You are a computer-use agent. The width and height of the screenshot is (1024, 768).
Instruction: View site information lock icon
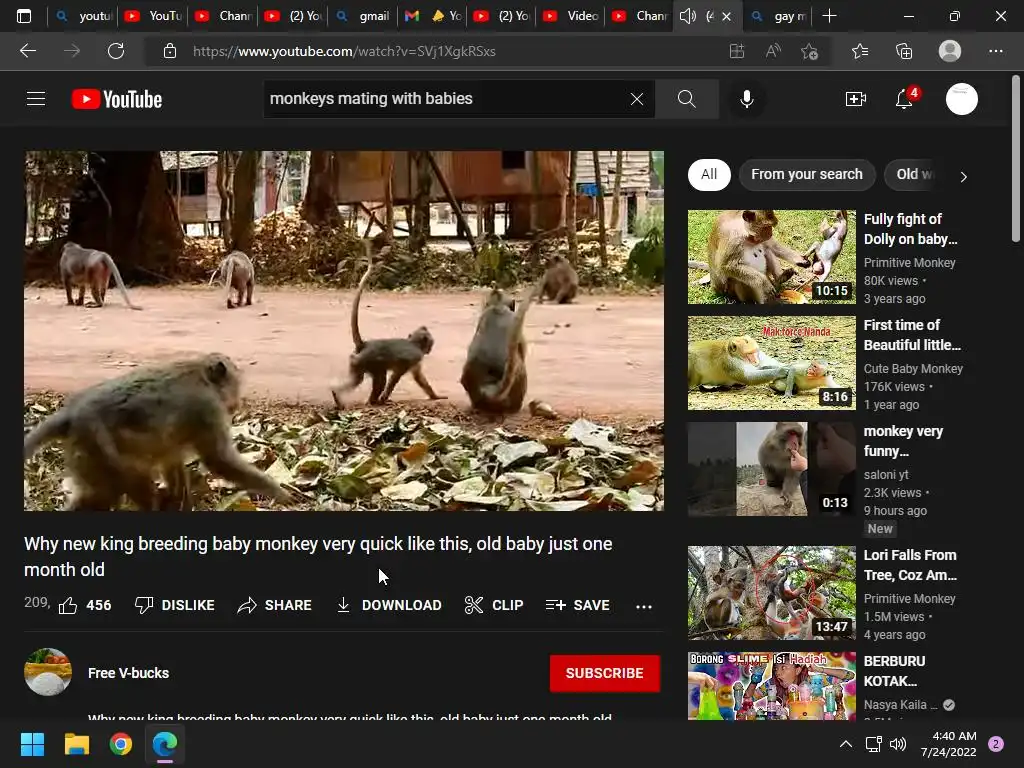tap(170, 51)
